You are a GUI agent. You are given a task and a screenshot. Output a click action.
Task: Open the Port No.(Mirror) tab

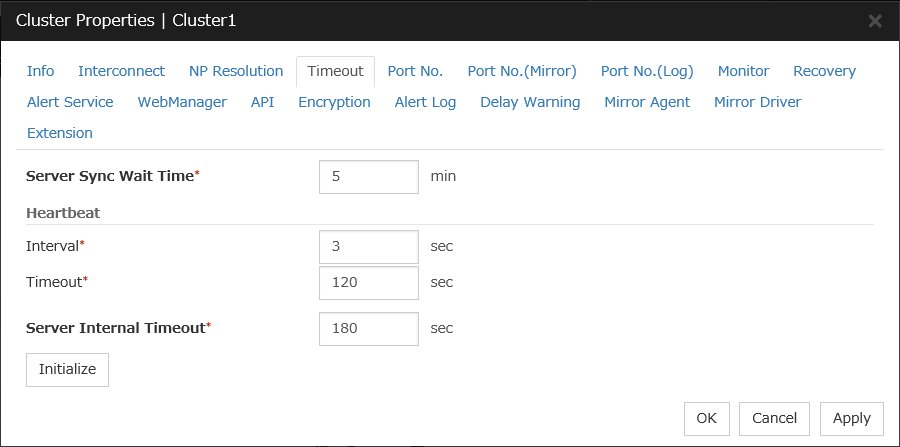click(x=522, y=71)
